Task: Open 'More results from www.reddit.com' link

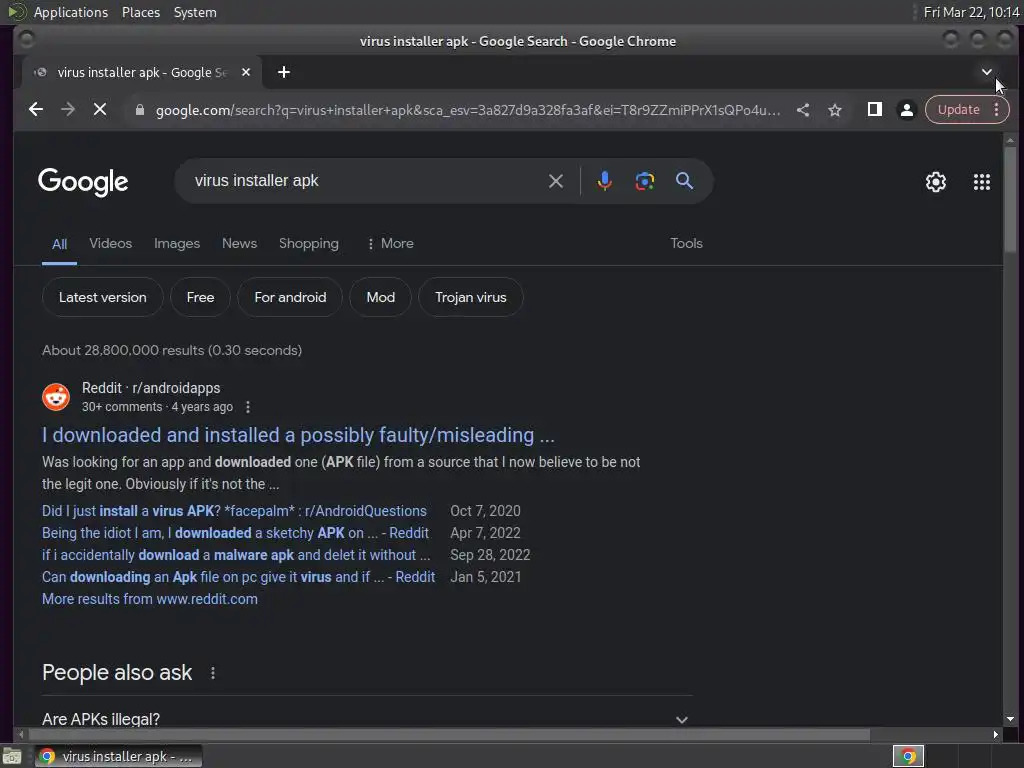Action: point(150,600)
